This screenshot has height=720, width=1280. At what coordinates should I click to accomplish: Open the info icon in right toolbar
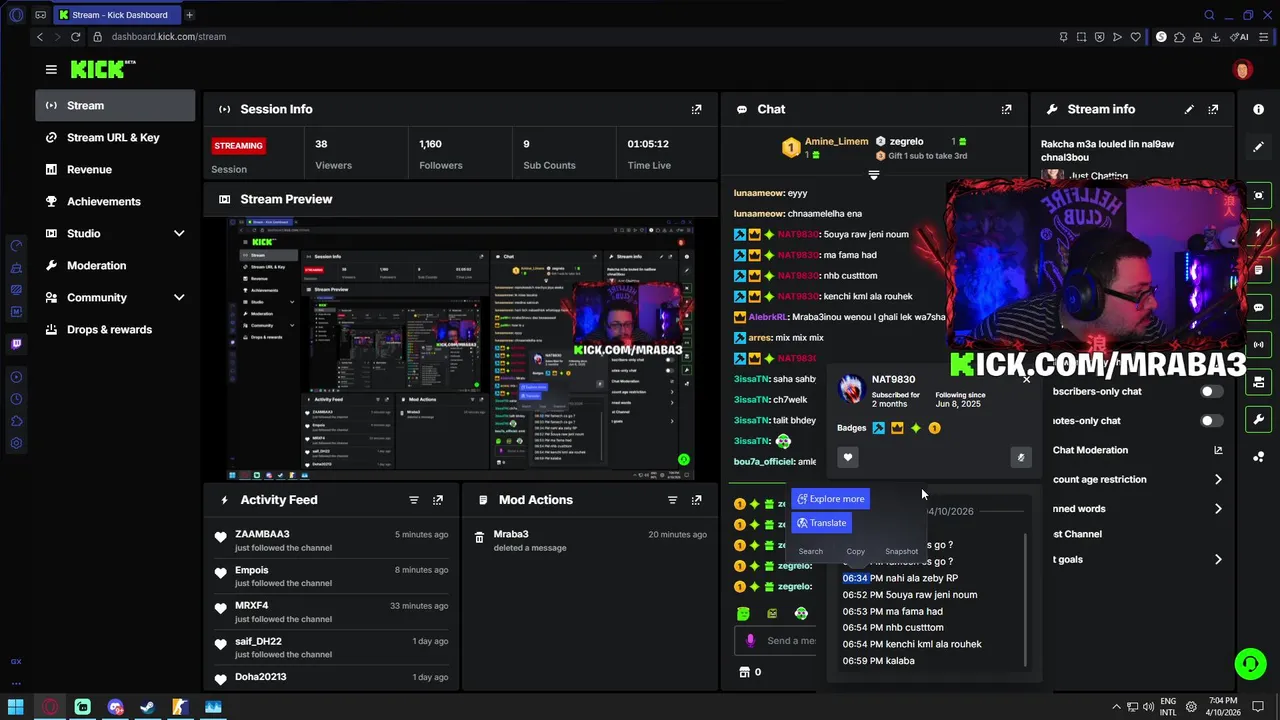tap(1259, 109)
